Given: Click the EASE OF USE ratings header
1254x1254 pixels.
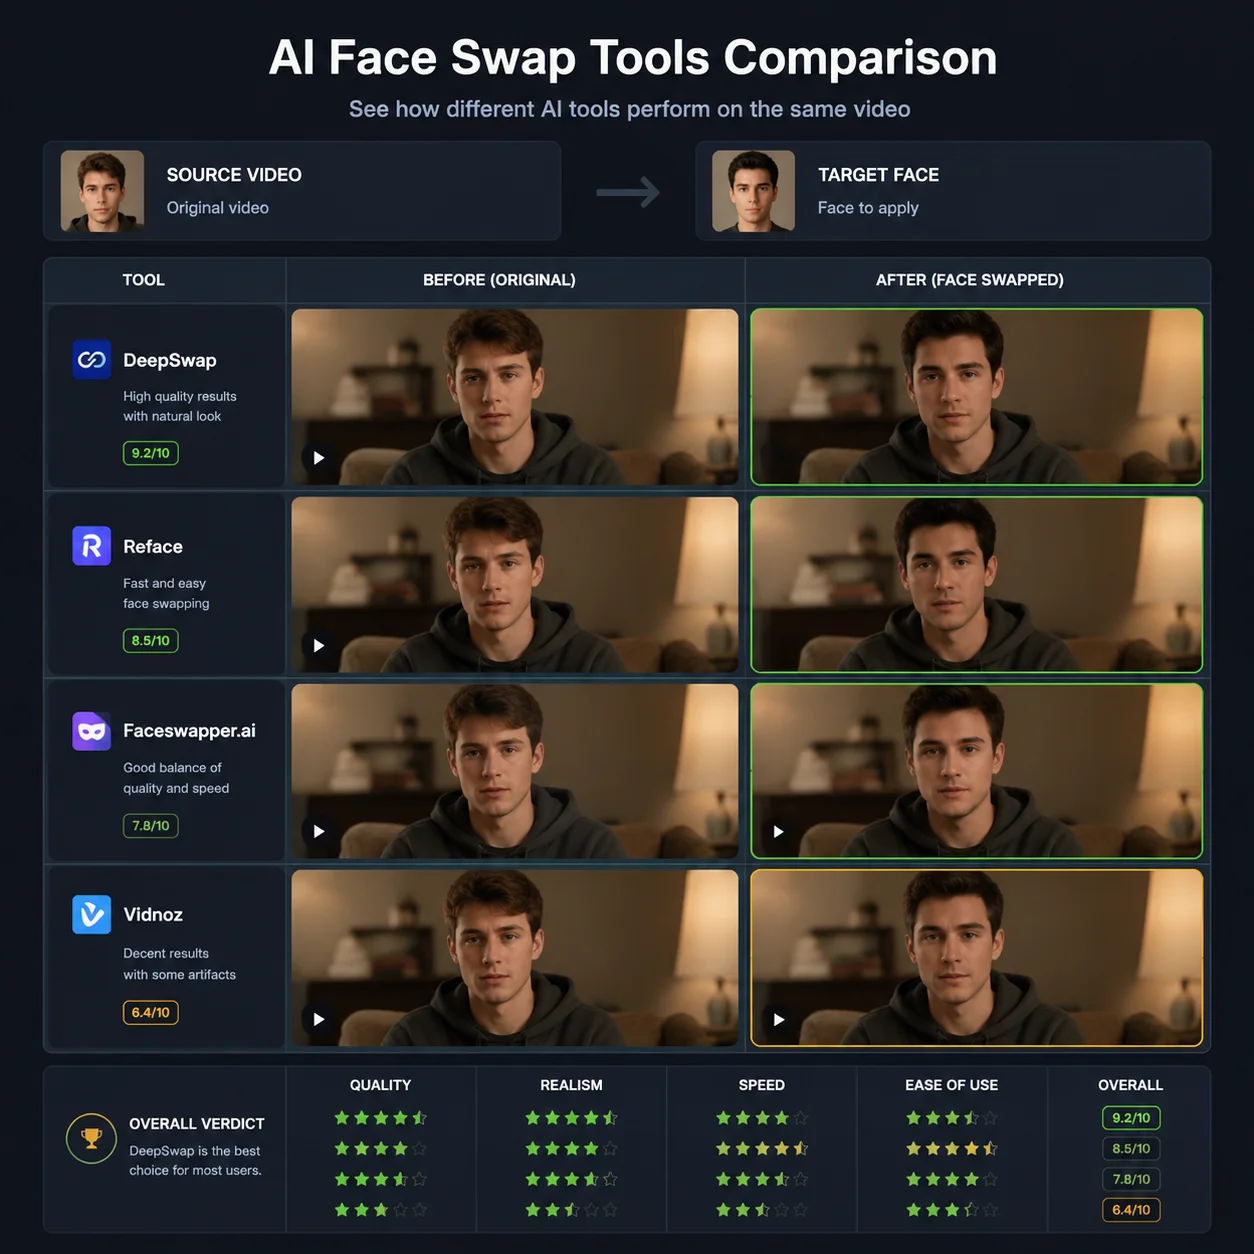Looking at the screenshot, I should [x=952, y=1085].
